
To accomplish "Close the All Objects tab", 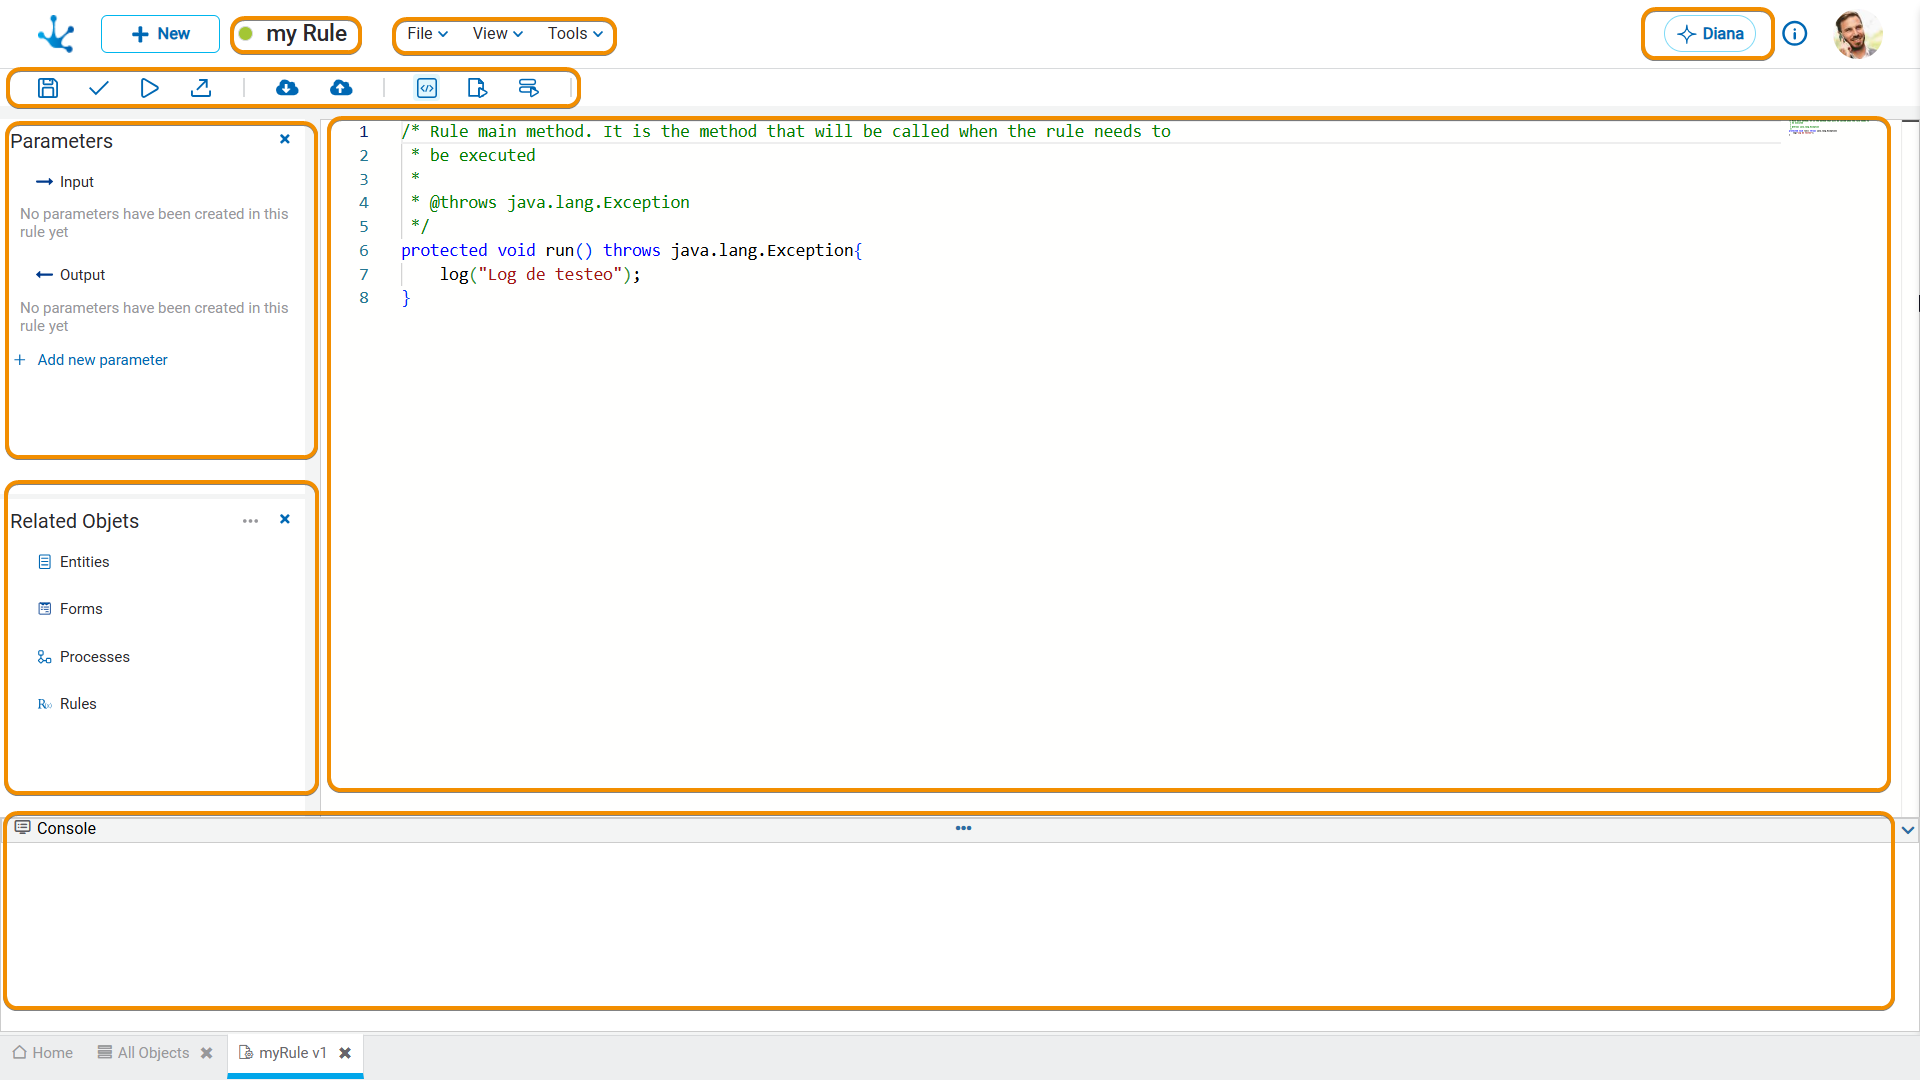I will point(207,1053).
